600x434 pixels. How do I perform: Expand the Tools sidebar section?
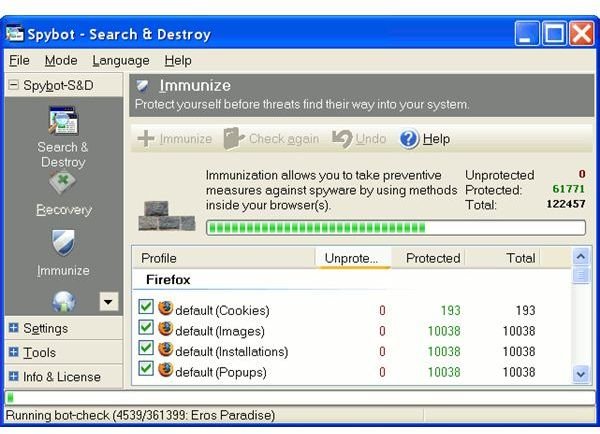[x=13, y=352]
